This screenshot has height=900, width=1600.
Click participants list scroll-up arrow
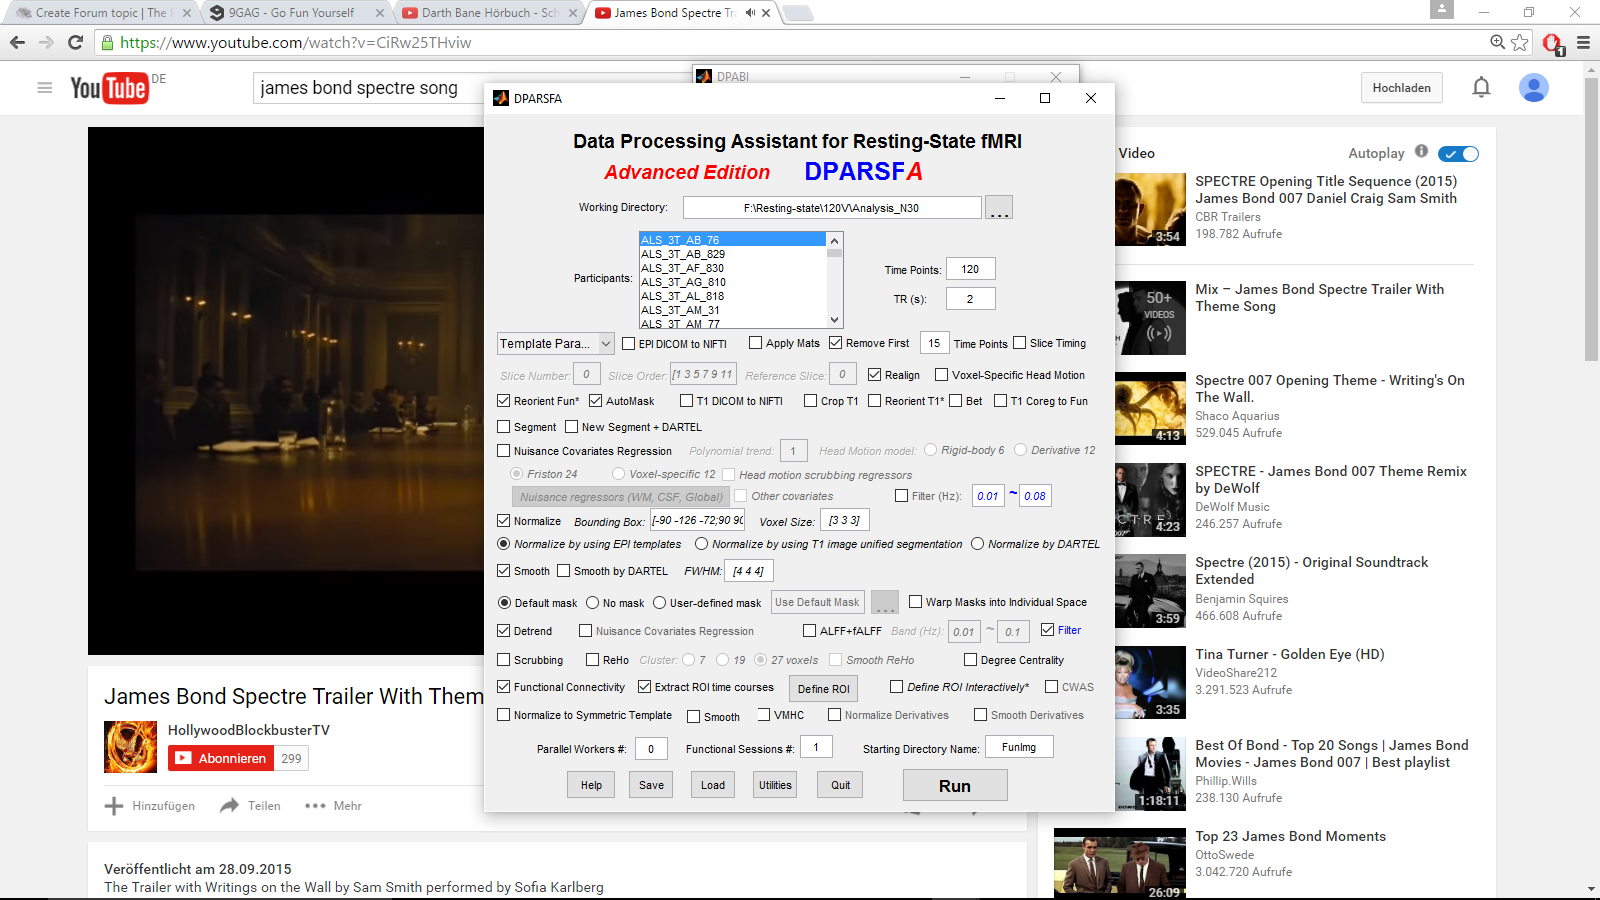tap(834, 240)
